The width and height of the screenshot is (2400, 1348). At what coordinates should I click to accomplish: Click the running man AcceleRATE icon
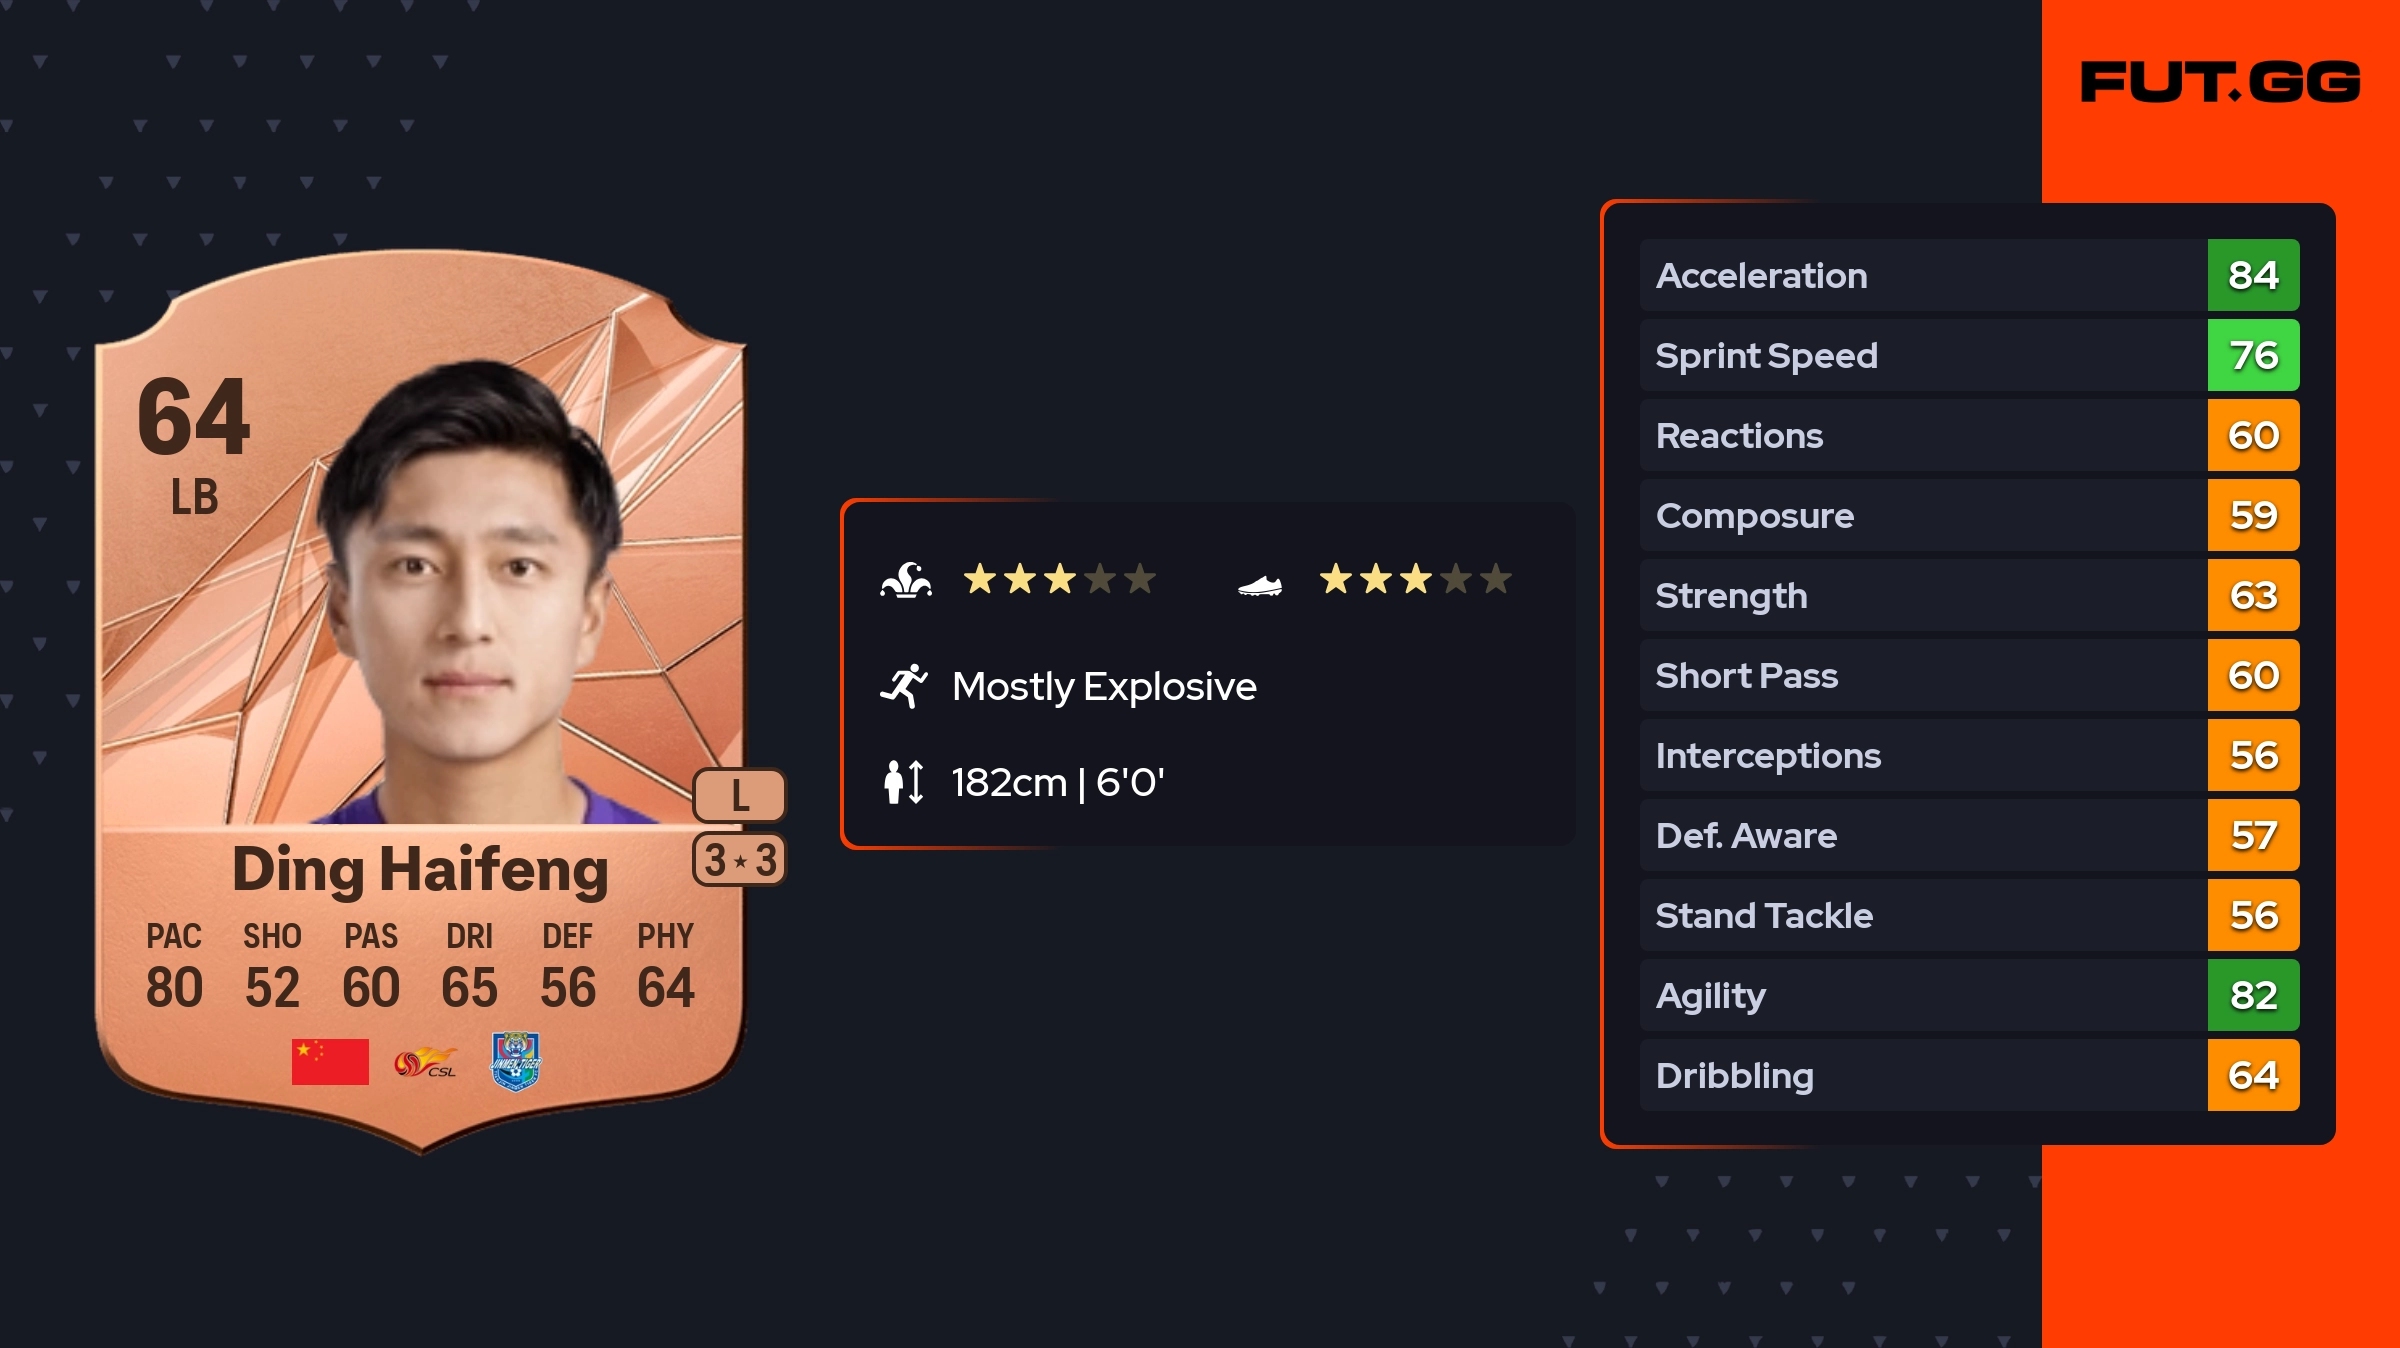904,686
